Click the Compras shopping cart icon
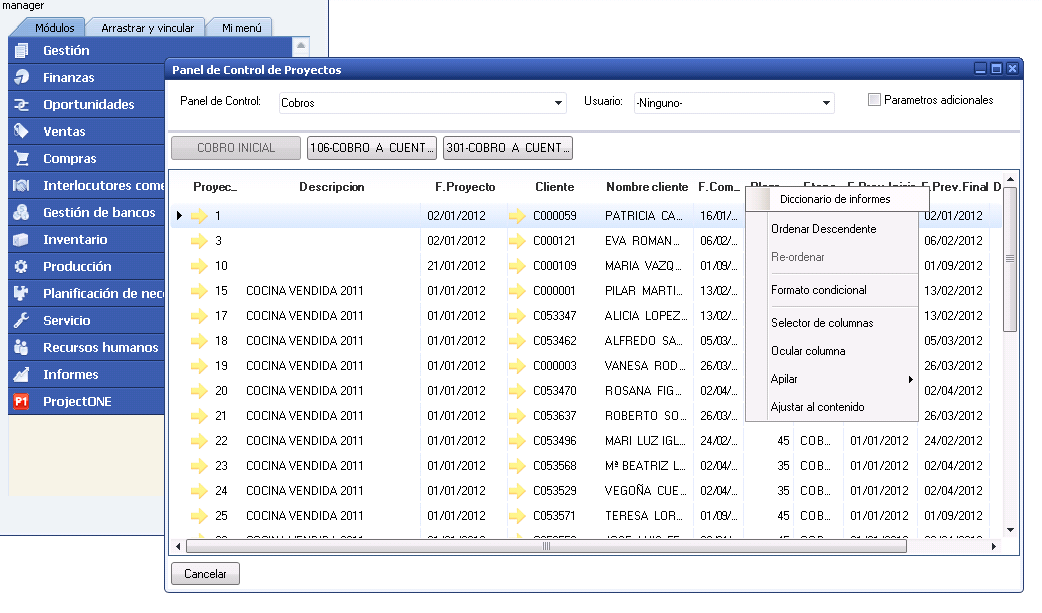This screenshot has height=613, width=1042. point(21,158)
